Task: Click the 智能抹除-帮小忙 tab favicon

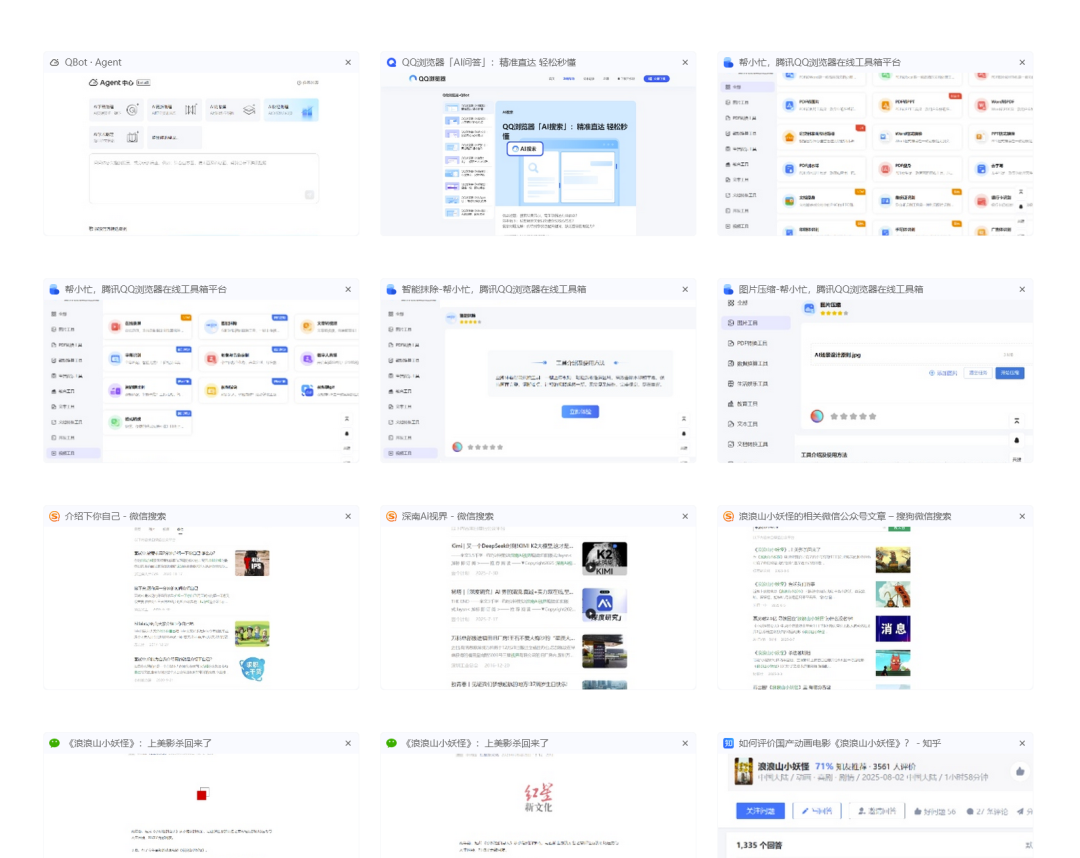Action: pos(392,289)
